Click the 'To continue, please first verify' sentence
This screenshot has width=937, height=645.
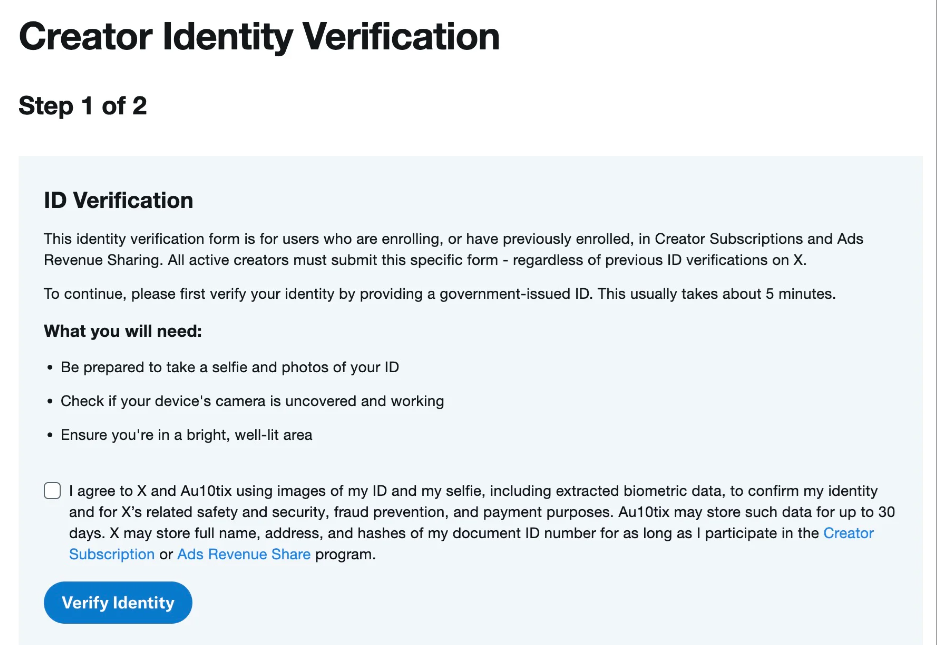click(440, 294)
